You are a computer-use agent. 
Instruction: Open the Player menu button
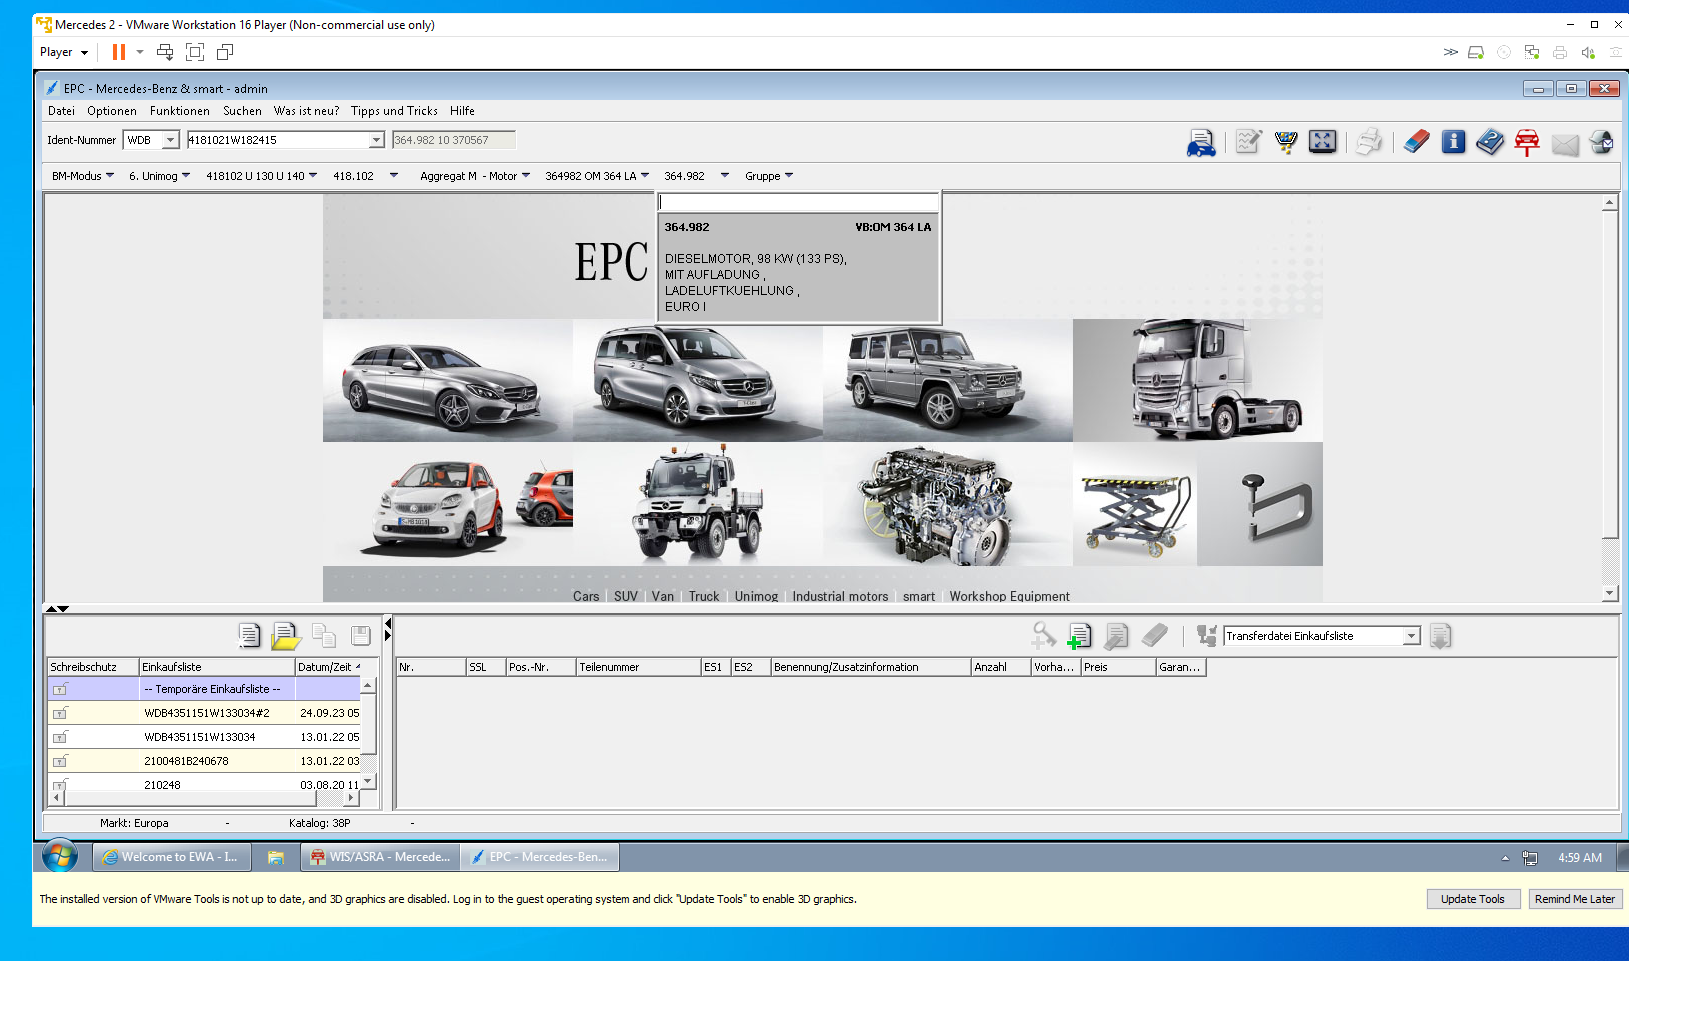(64, 52)
